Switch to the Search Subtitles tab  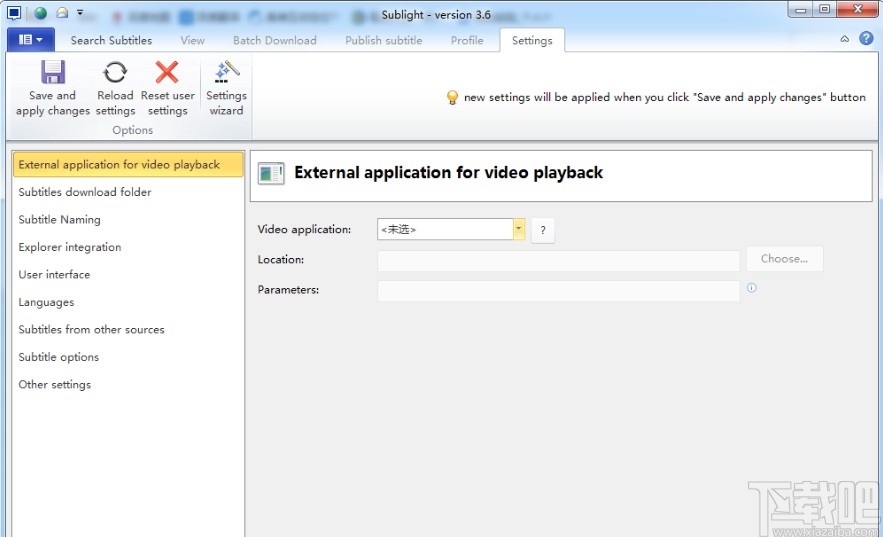pyautogui.click(x=111, y=40)
